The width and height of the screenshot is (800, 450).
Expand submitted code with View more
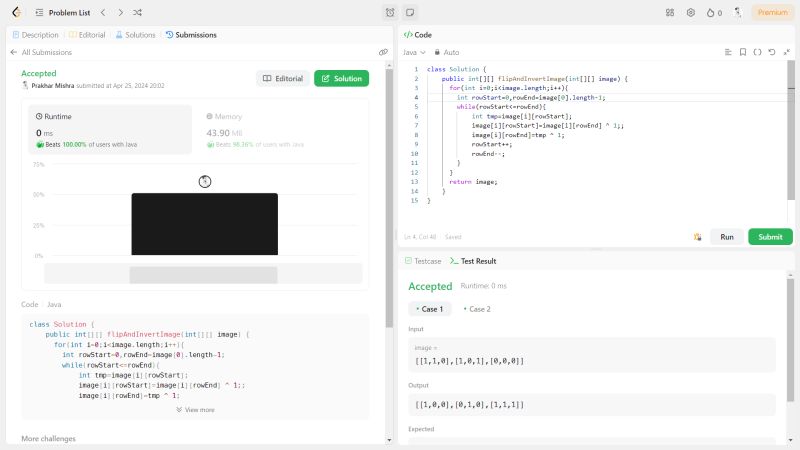click(x=195, y=410)
